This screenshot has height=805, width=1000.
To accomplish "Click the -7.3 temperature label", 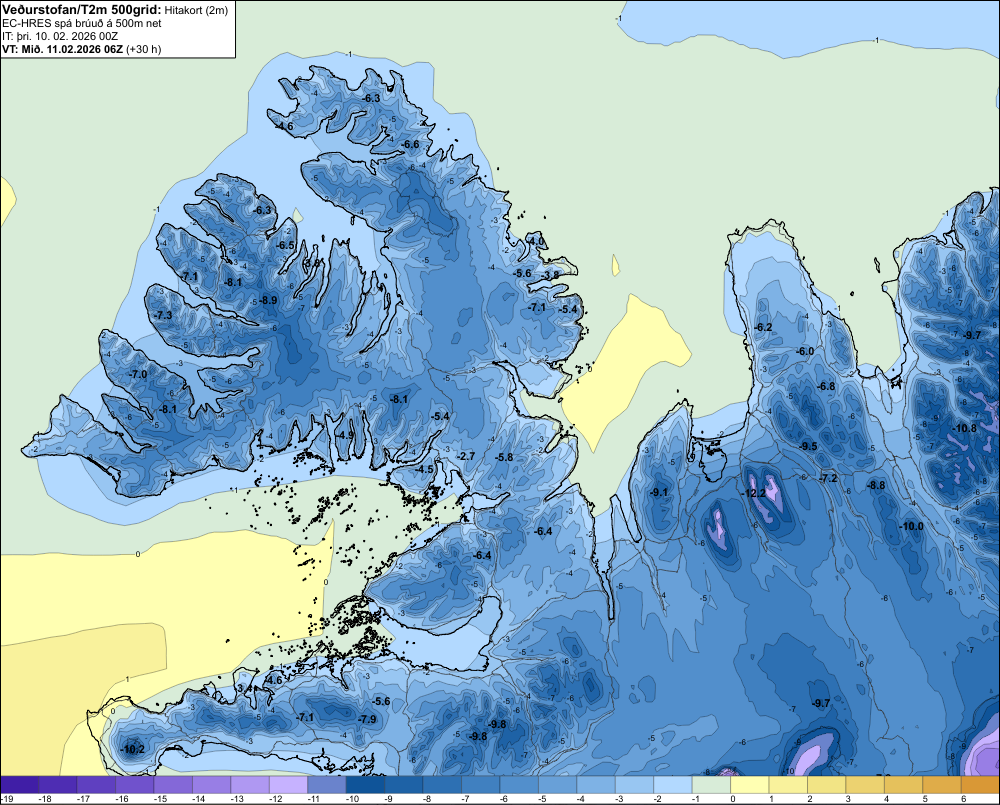I will coord(163,316).
